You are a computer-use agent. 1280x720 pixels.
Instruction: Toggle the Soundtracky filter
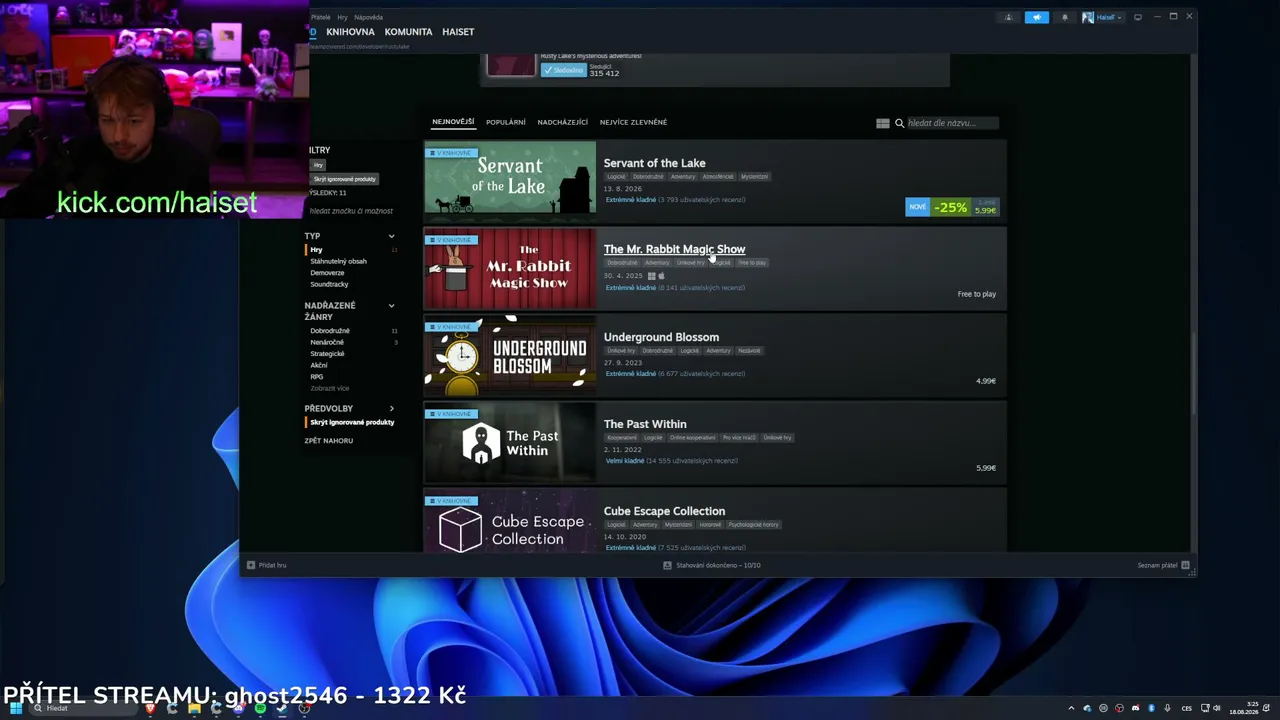pos(329,284)
